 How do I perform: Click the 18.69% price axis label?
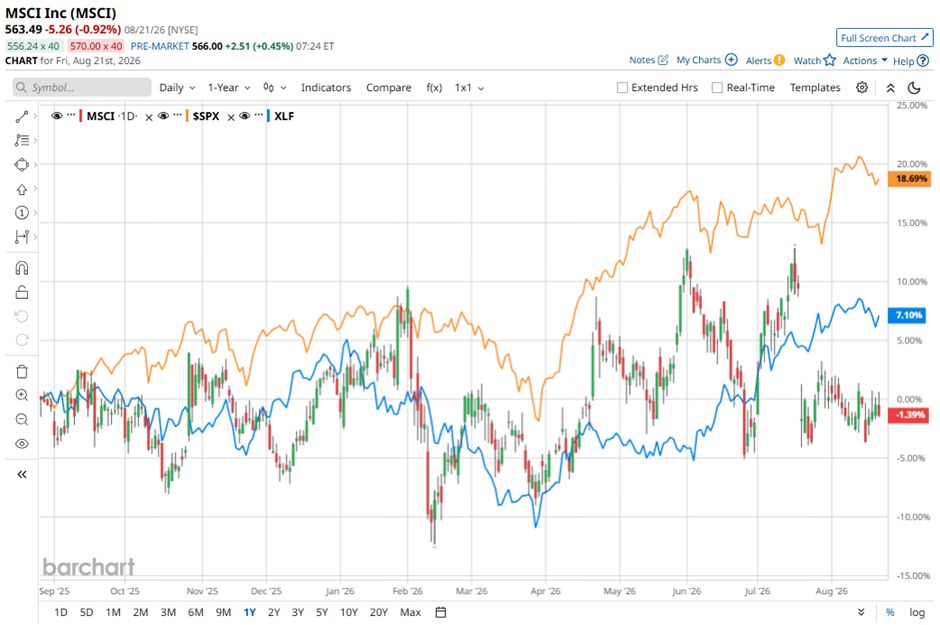click(x=909, y=179)
